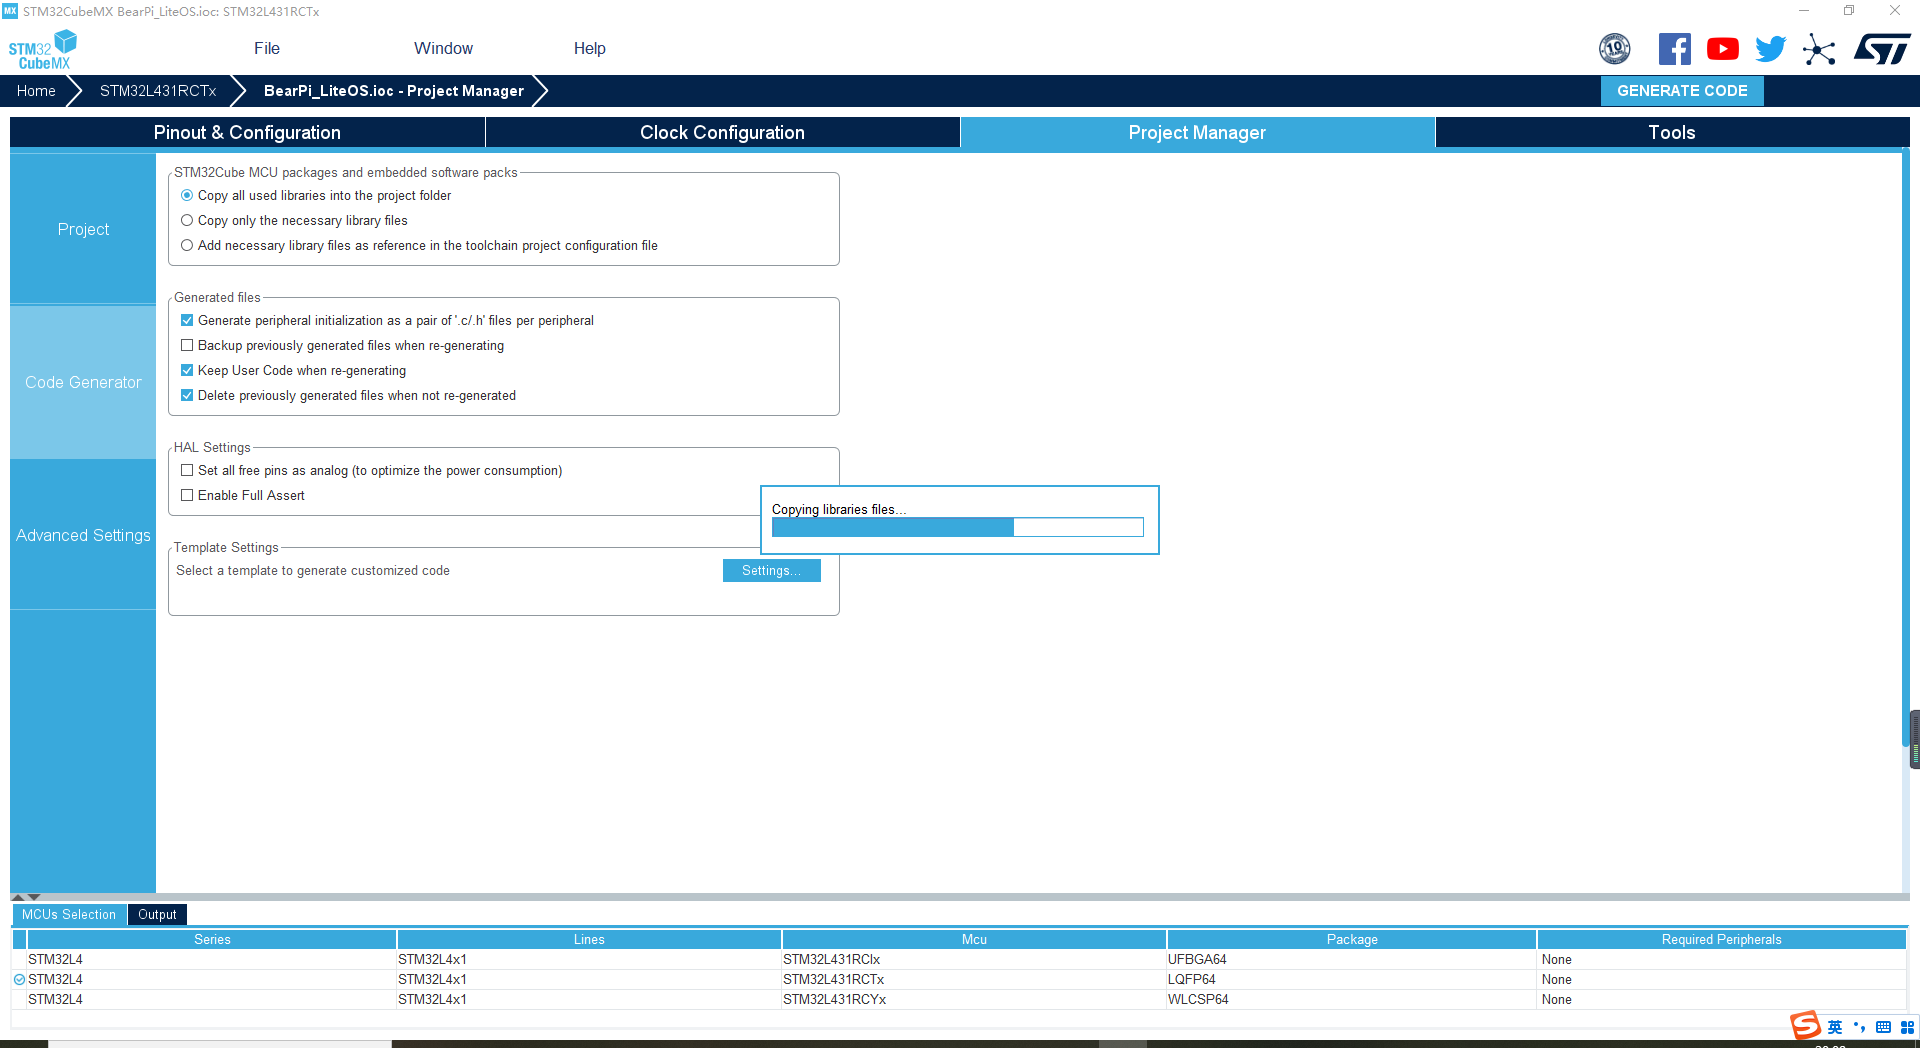Screen dimensions: 1920x1048
Task: Open the Project side section
Action: click(x=83, y=229)
